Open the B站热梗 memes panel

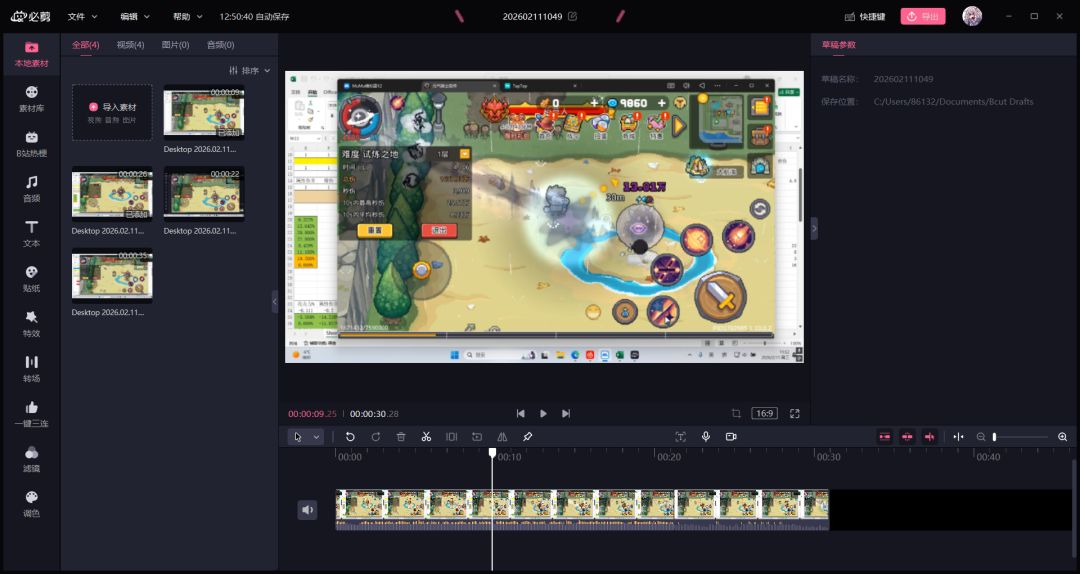(x=31, y=144)
